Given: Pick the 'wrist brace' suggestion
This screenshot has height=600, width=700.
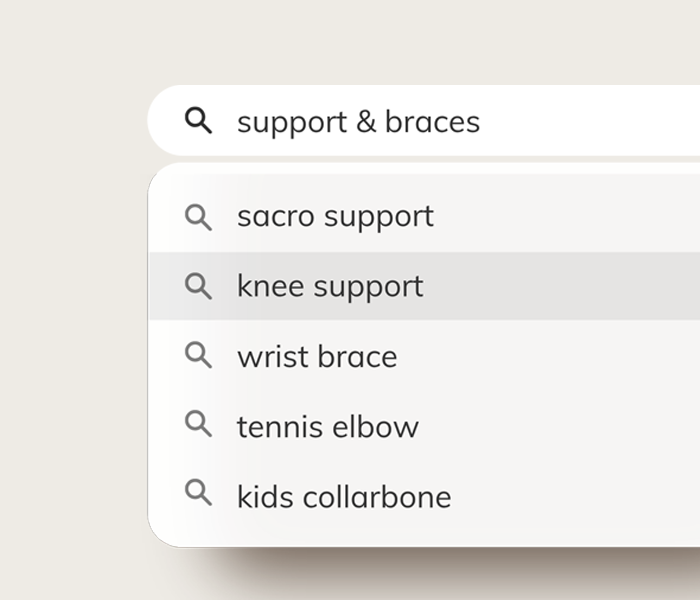Looking at the screenshot, I should [424, 356].
